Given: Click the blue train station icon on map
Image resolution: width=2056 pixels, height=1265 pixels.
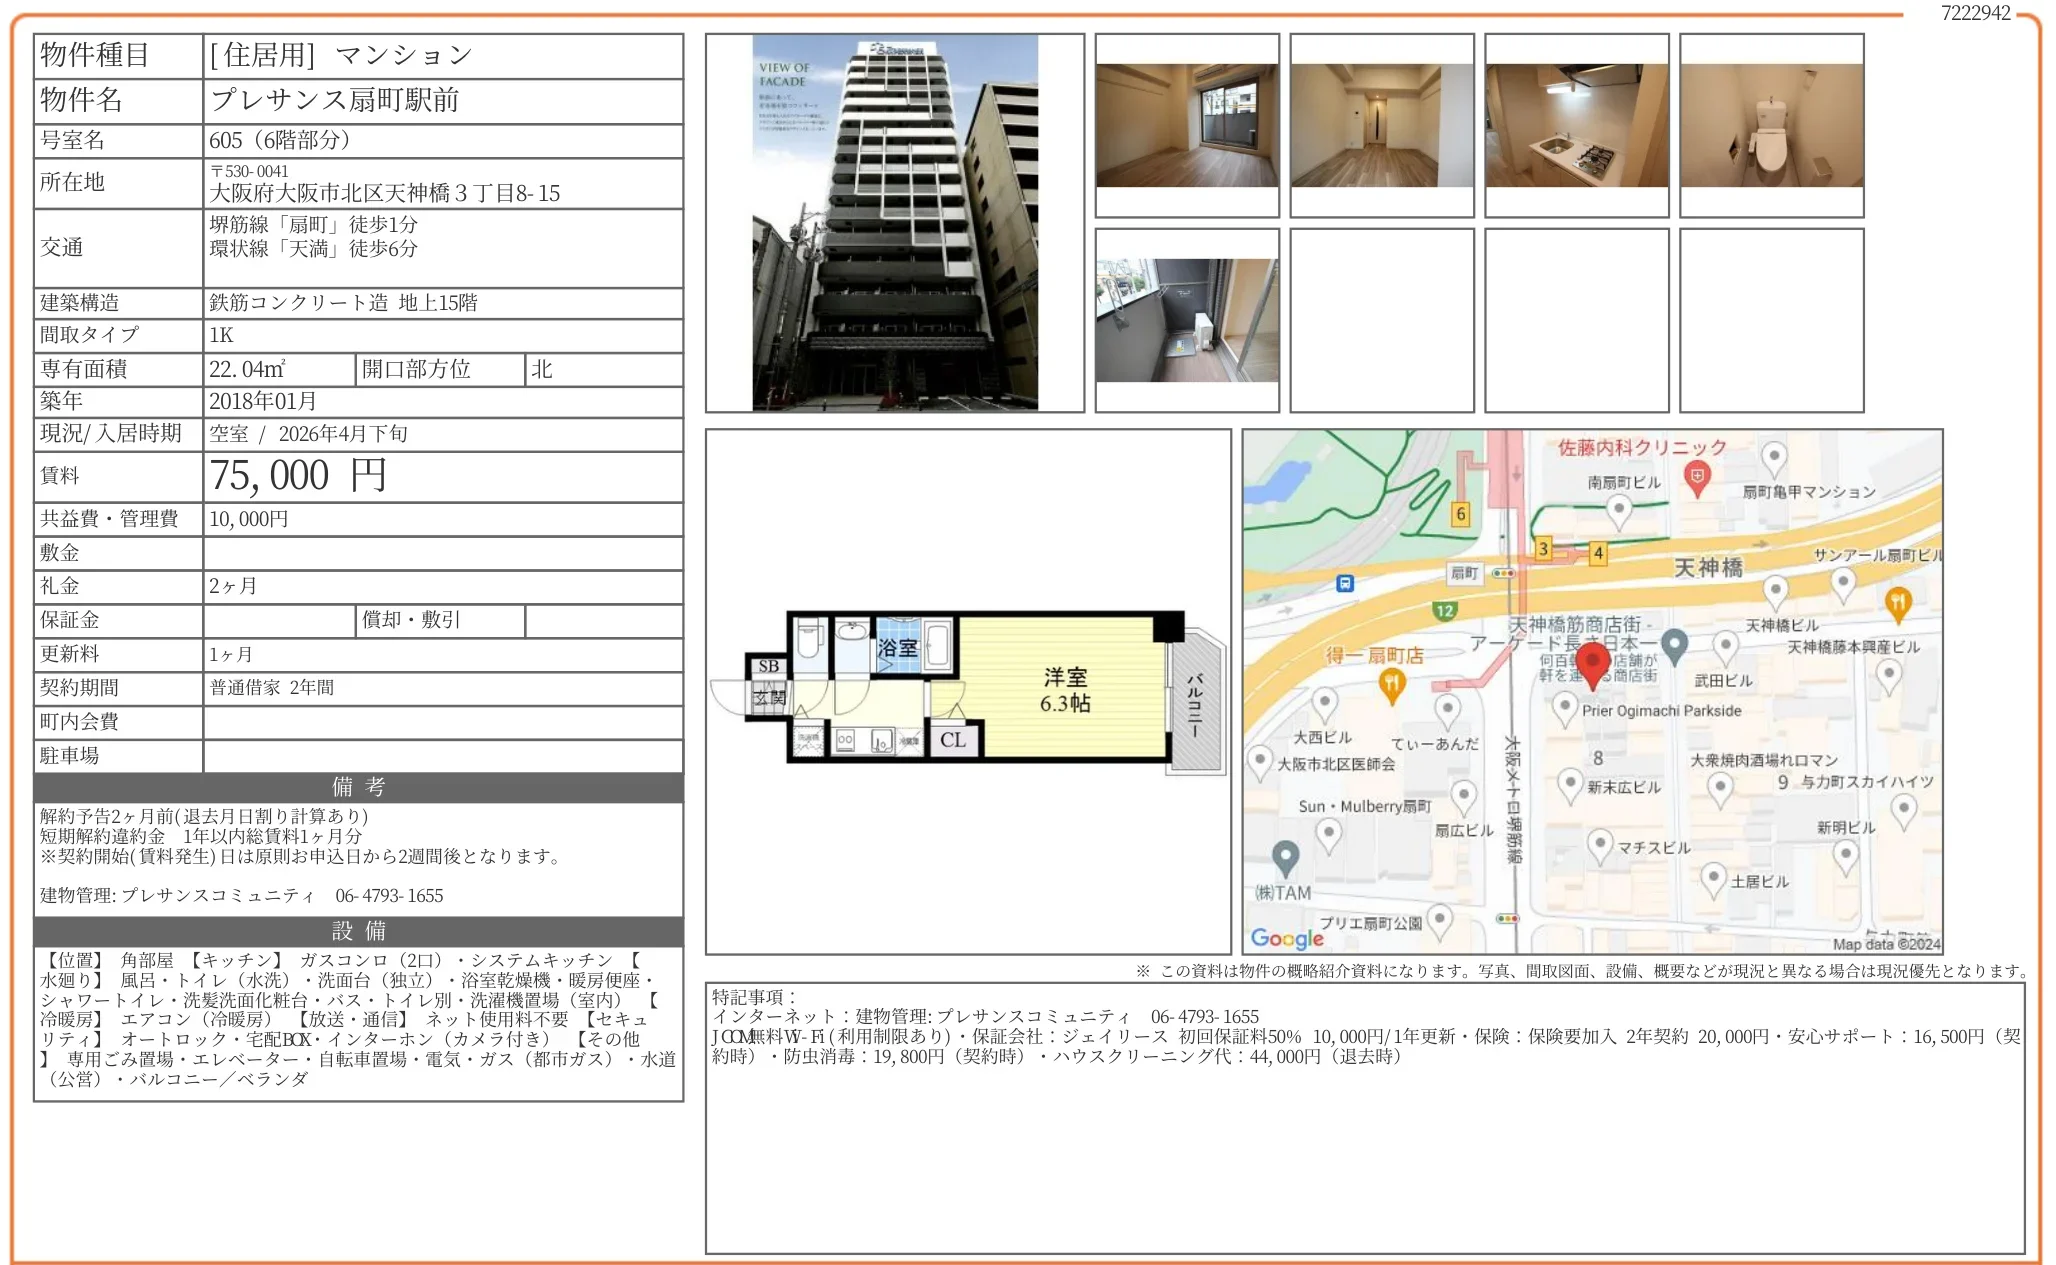Looking at the screenshot, I should (x=1345, y=583).
